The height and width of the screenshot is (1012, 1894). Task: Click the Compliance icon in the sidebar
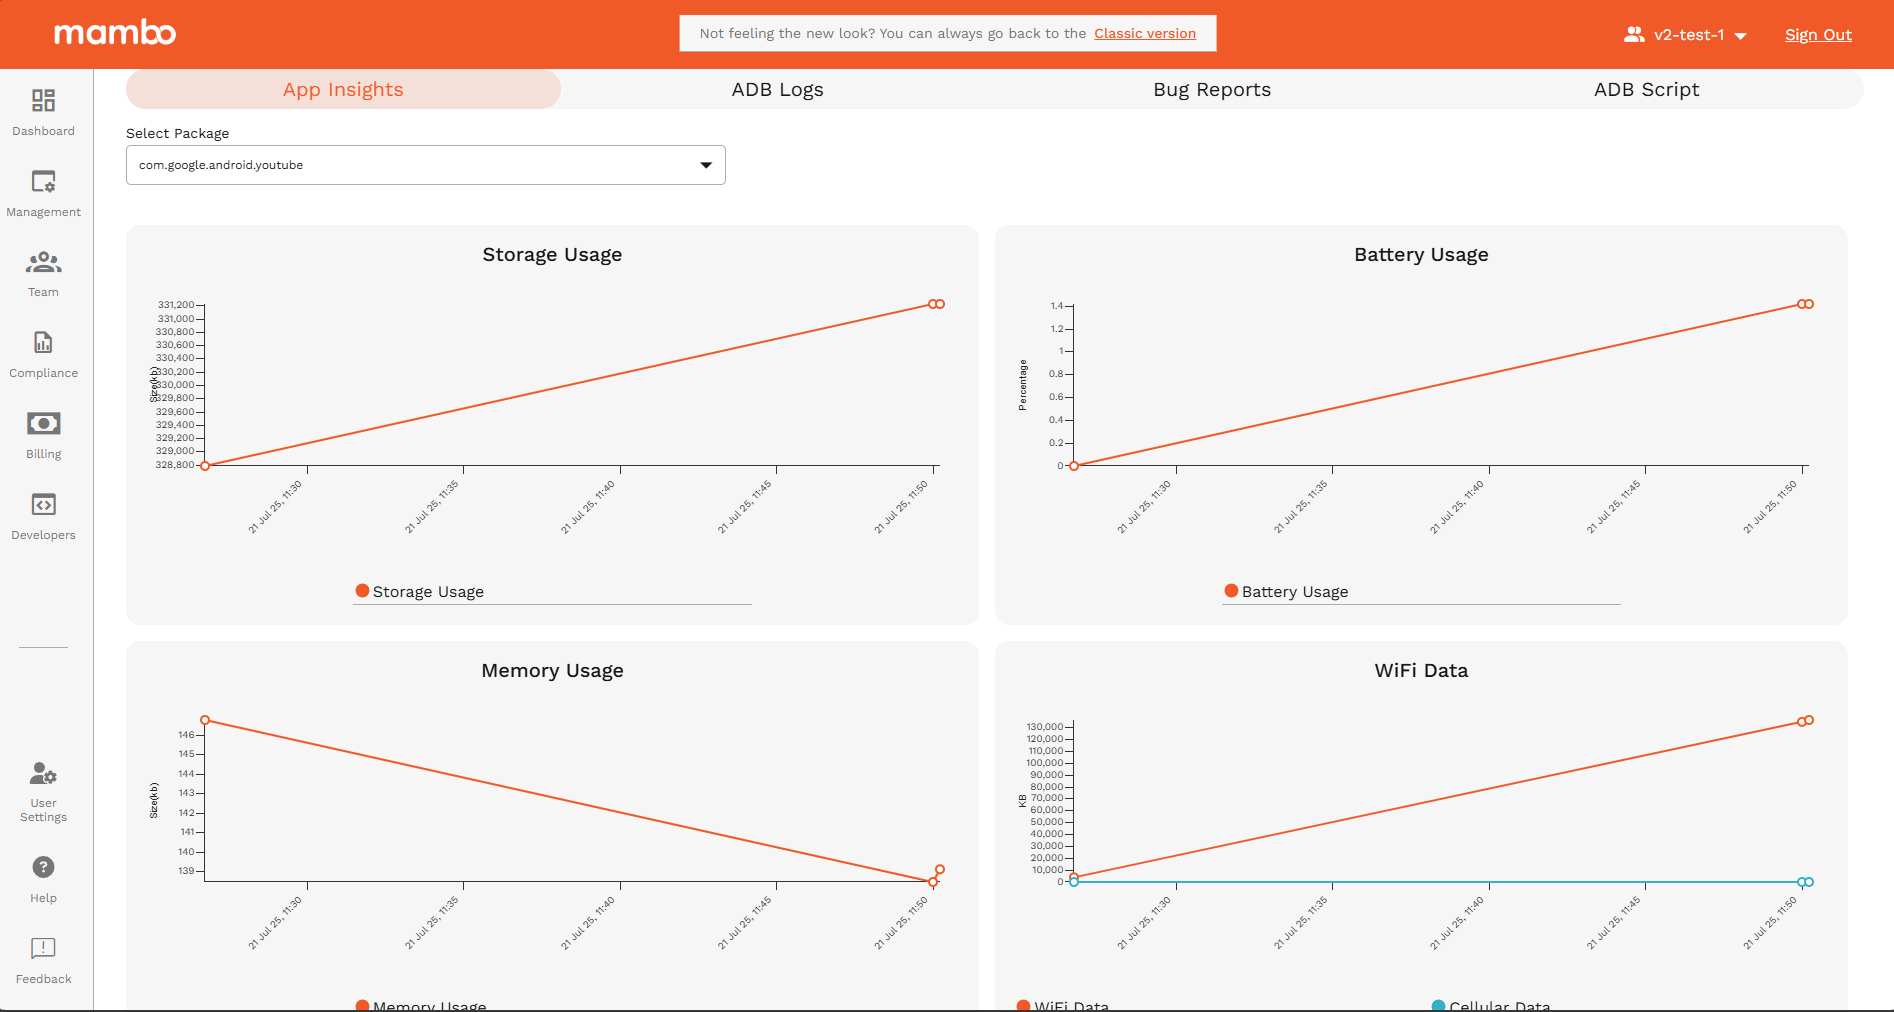[43, 353]
